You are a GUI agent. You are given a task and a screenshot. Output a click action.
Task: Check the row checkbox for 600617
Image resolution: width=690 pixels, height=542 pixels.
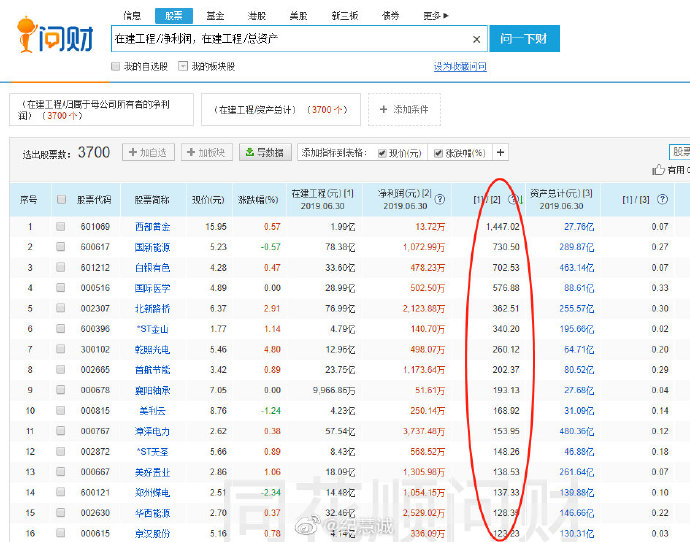61,247
